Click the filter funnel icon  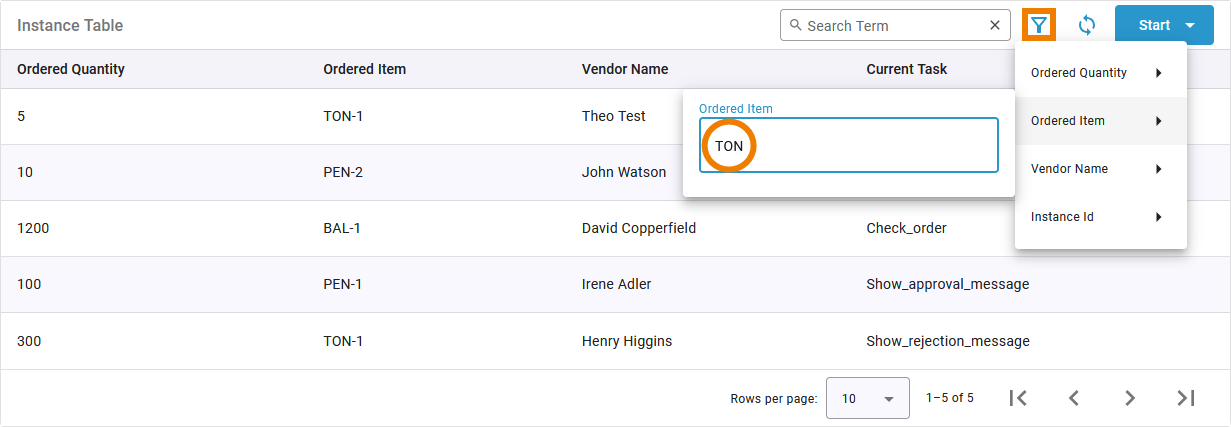tap(1040, 25)
